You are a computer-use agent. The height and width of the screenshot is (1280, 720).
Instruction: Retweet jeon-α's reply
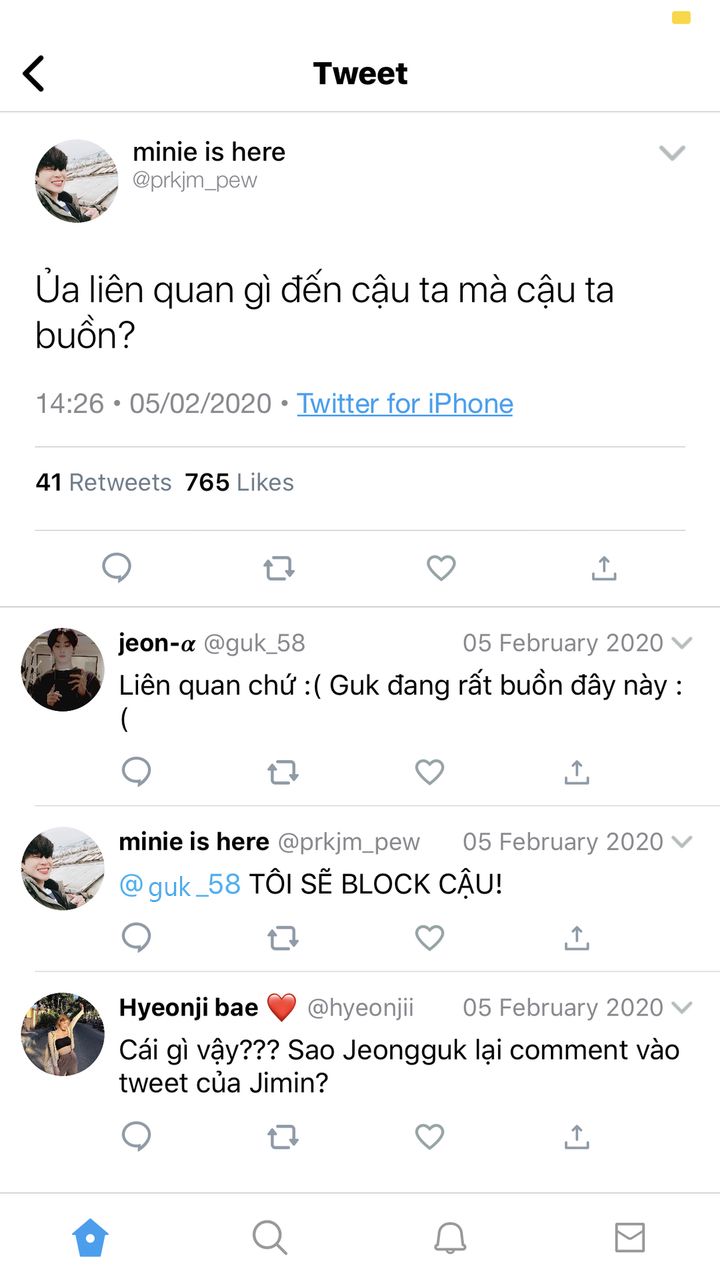pos(283,772)
